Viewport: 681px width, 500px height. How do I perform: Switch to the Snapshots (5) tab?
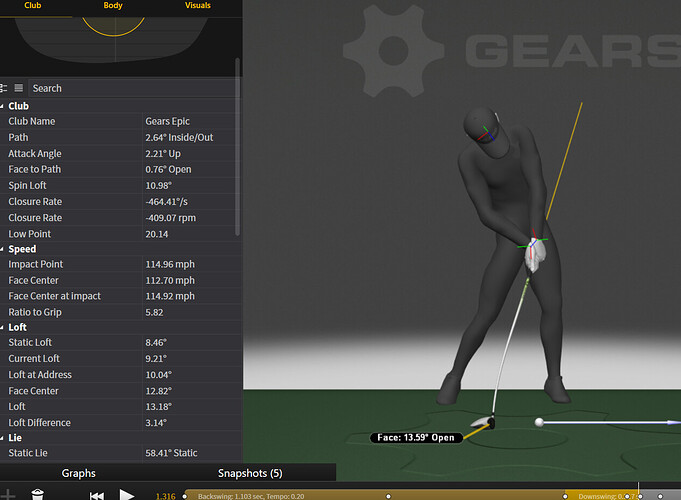pyautogui.click(x=250, y=473)
